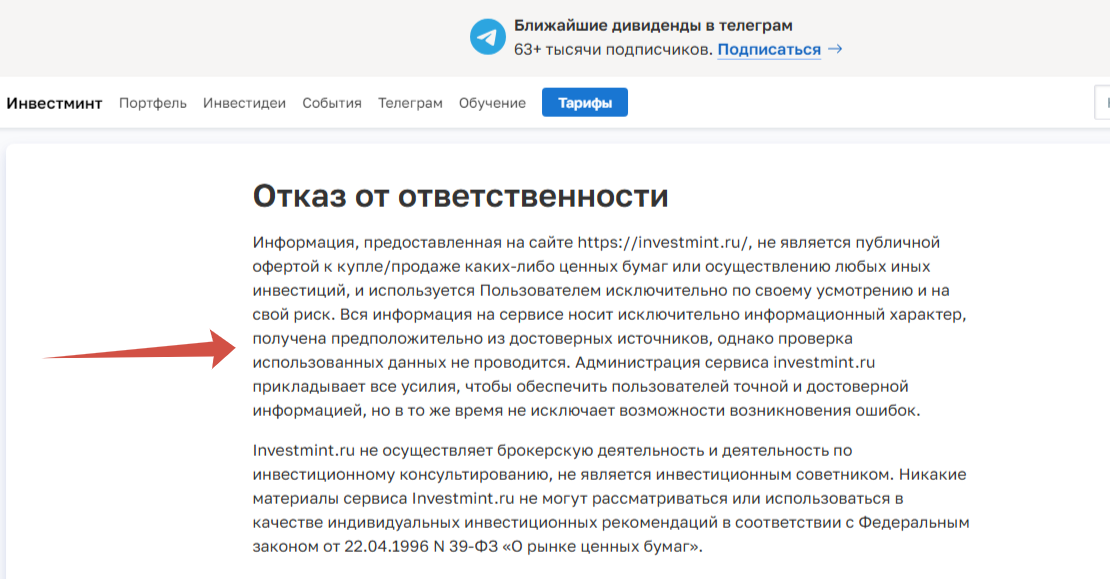Click the text 22.04.1996 N 39-ФЗ

point(420,546)
